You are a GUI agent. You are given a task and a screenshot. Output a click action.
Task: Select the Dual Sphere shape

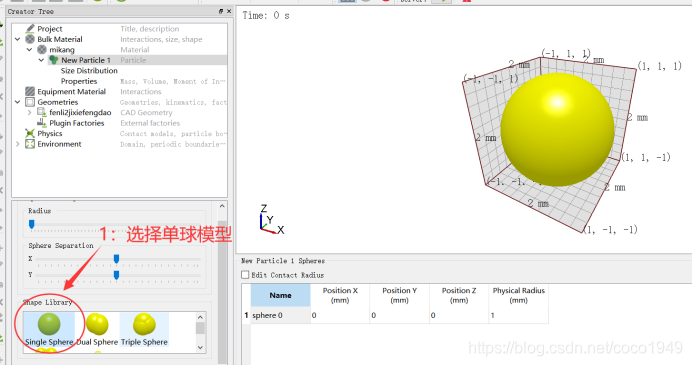click(97, 330)
